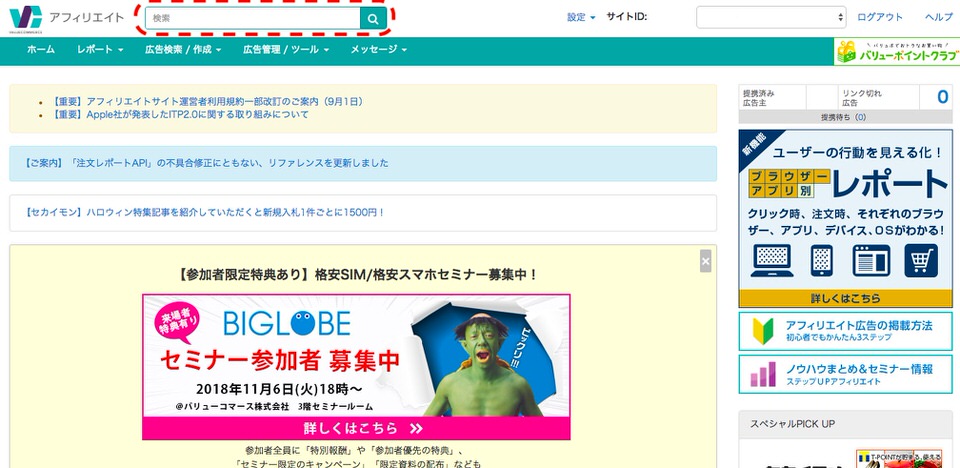
Task: Open the 利用規約一部改訂のご案内 notice link
Action: coord(208,102)
